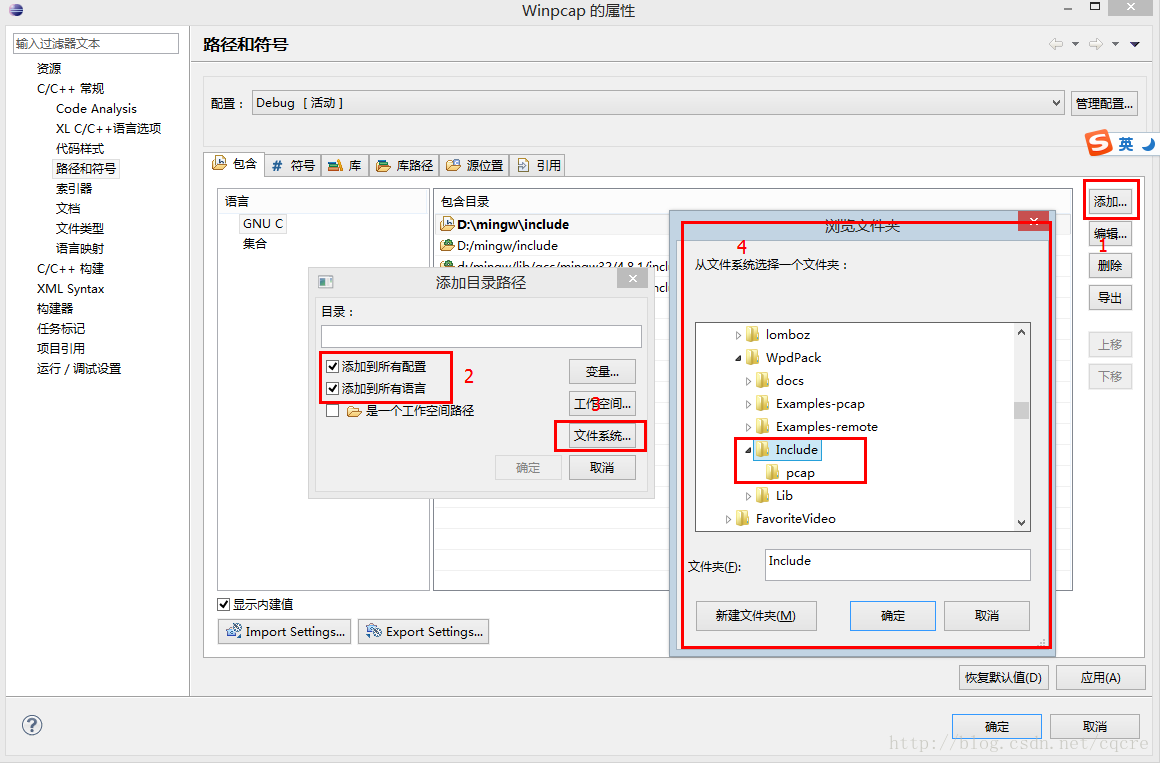1160x763 pixels.
Task: Switch to the 库 tab
Action: (345, 165)
